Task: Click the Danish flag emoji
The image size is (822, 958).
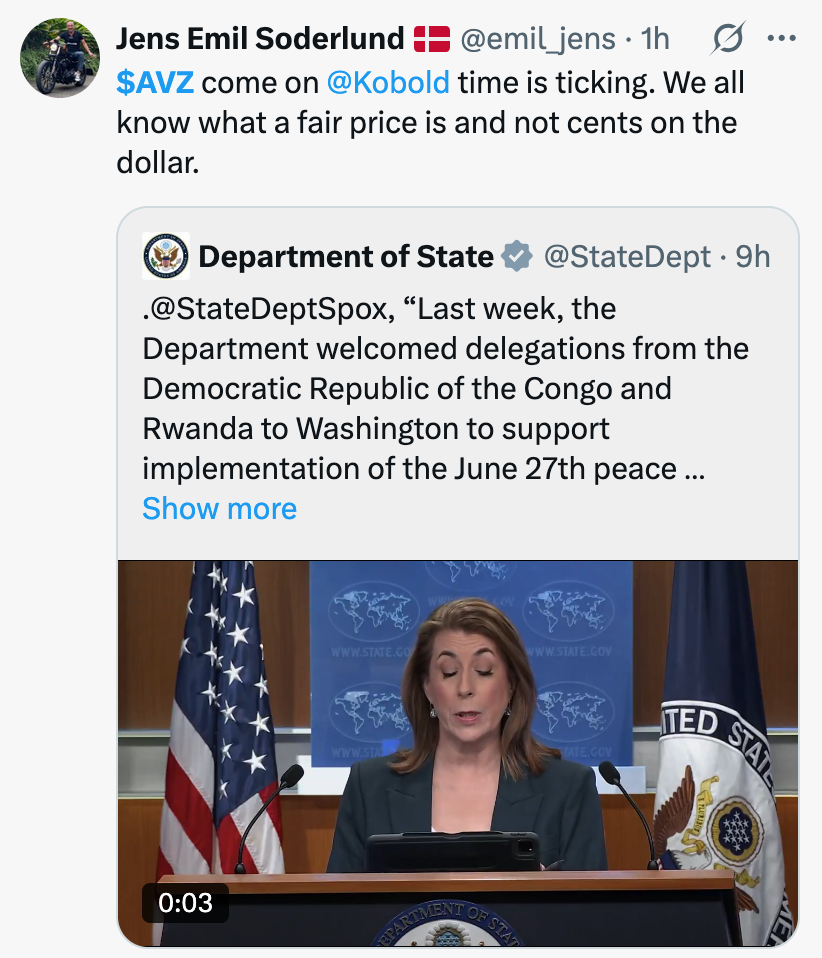Action: [430, 39]
